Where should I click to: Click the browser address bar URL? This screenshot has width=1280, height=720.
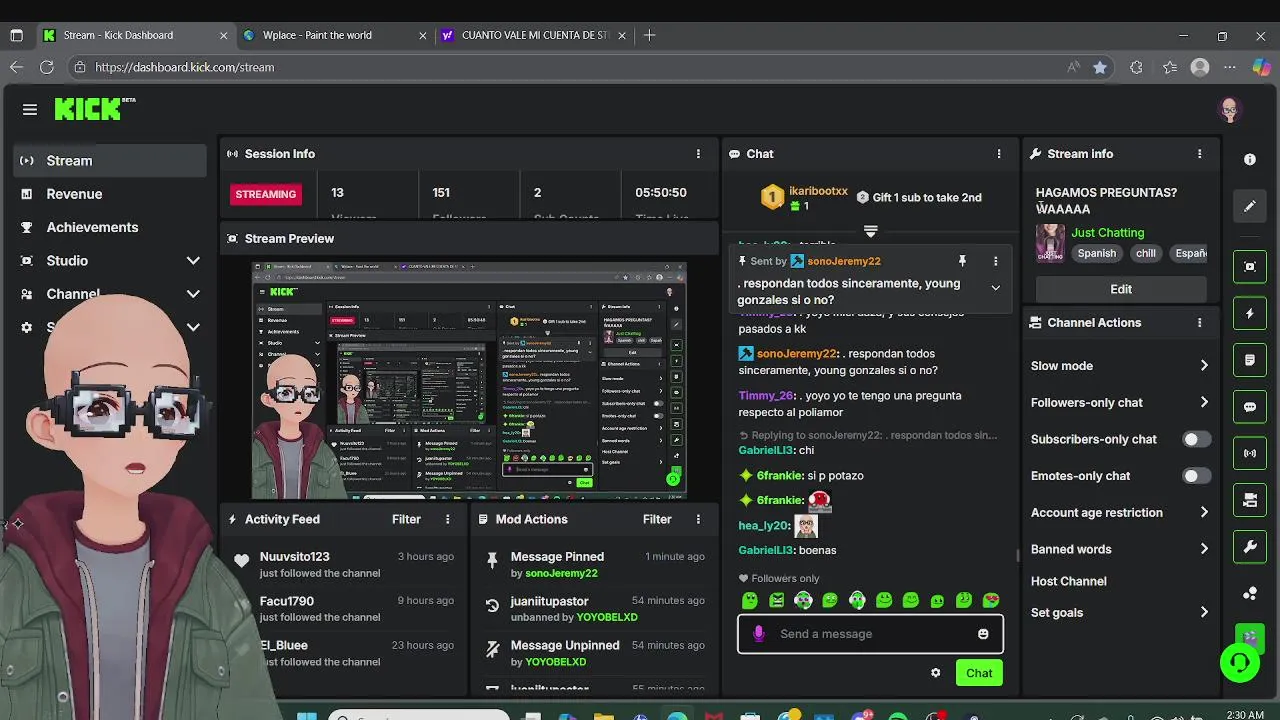tap(185, 67)
